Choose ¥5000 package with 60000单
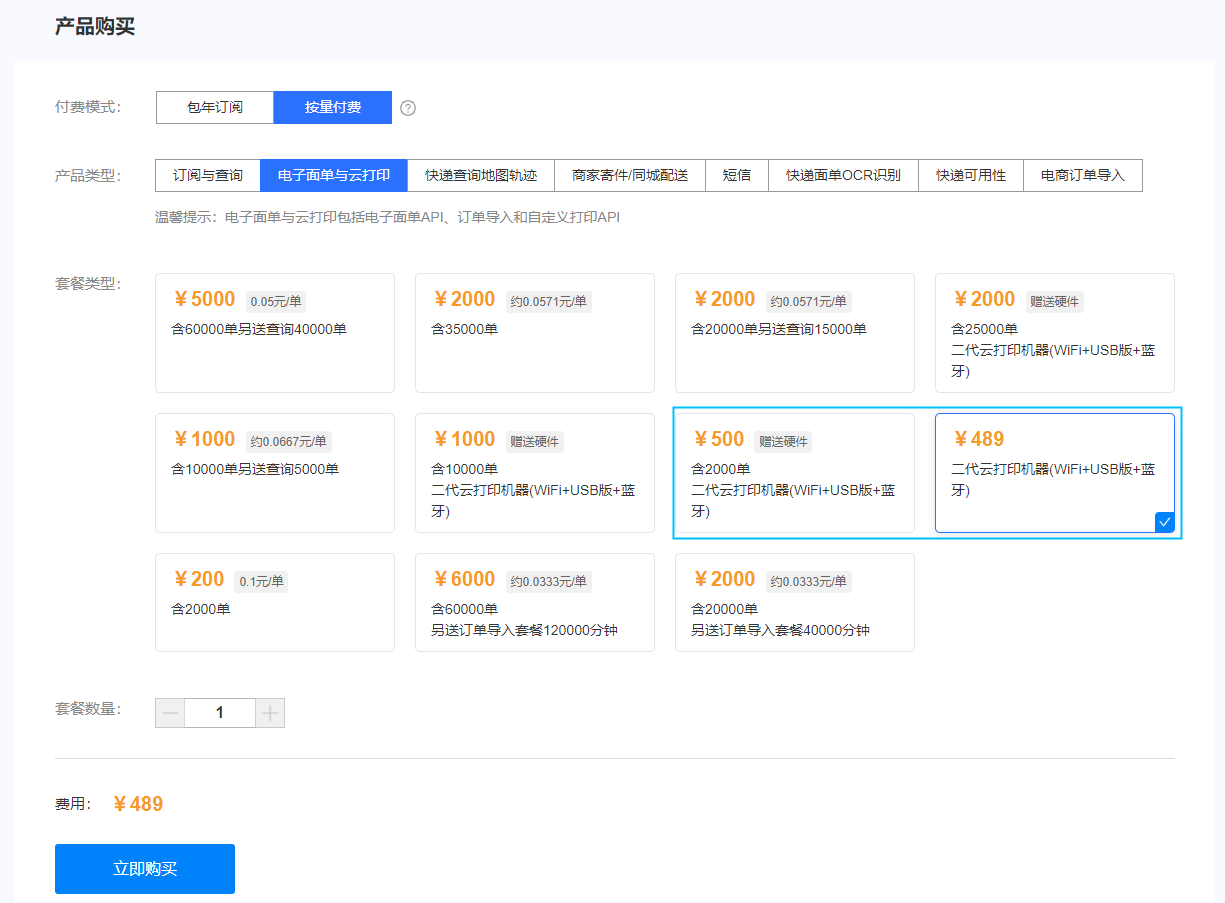Viewport: 1225px width, 903px height. [275, 333]
